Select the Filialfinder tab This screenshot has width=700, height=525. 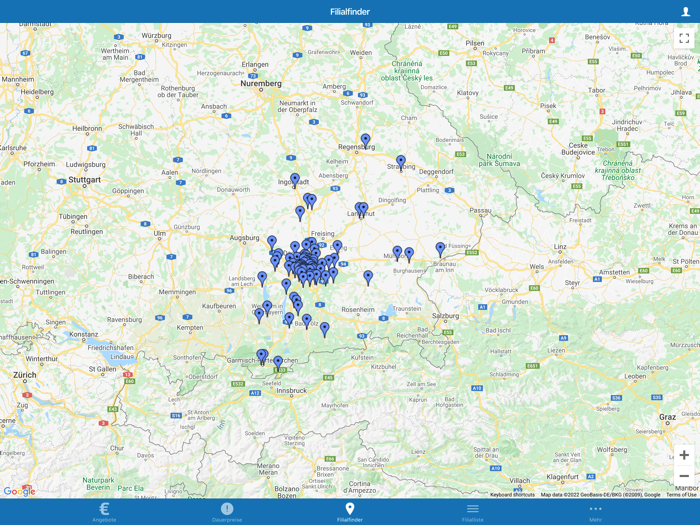coord(350,512)
